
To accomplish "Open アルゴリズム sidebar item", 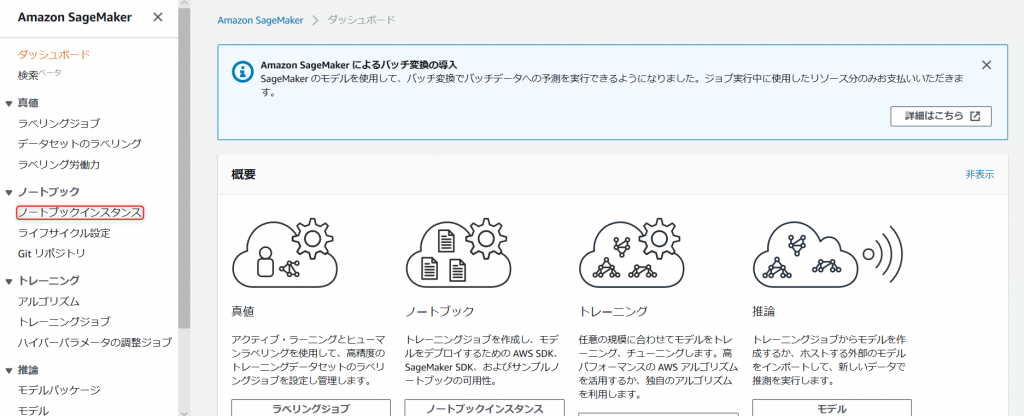I will coord(48,301).
